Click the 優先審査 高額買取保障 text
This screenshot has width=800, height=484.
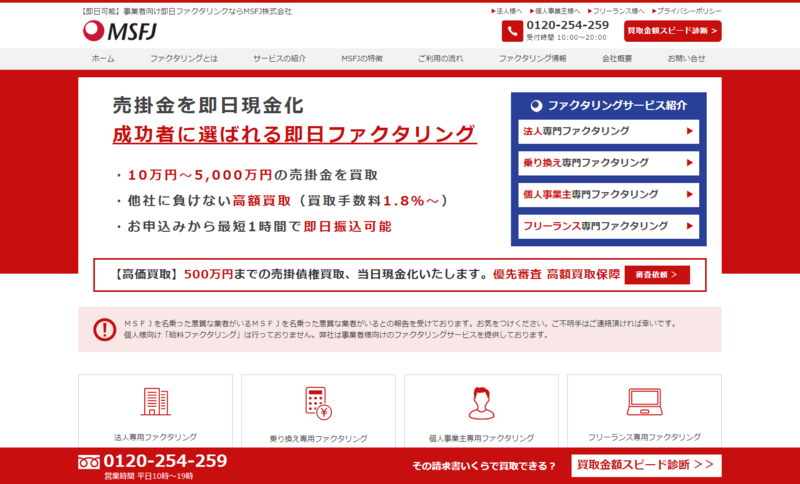557,274
